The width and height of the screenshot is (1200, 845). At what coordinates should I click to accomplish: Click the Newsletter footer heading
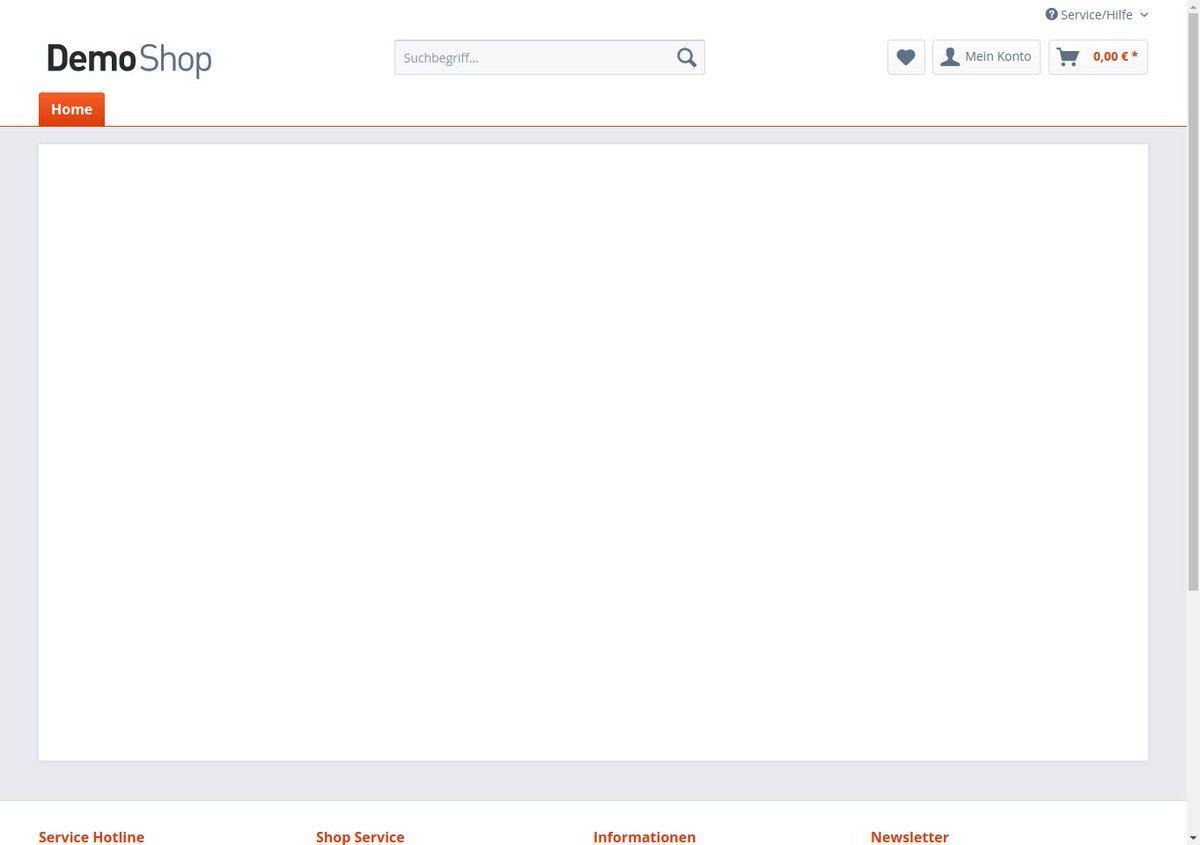(909, 837)
